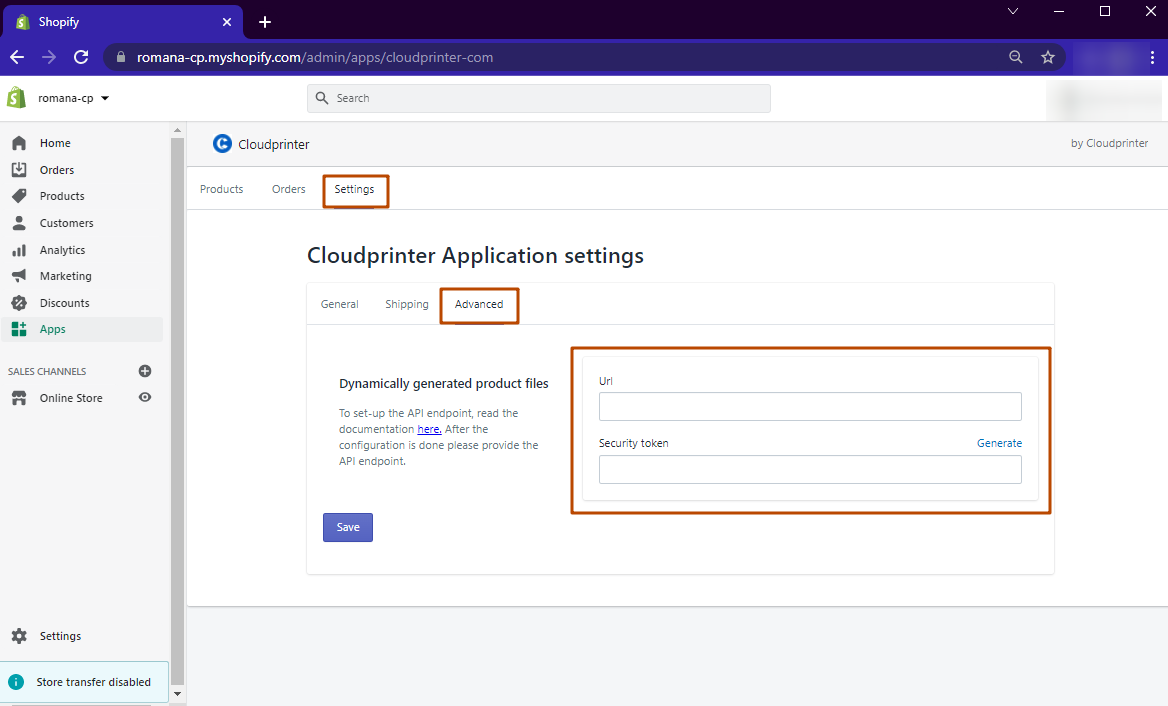The image size is (1168, 706).
Task: Click the 'Dynamically generated product files' heading
Action: pyautogui.click(x=444, y=384)
